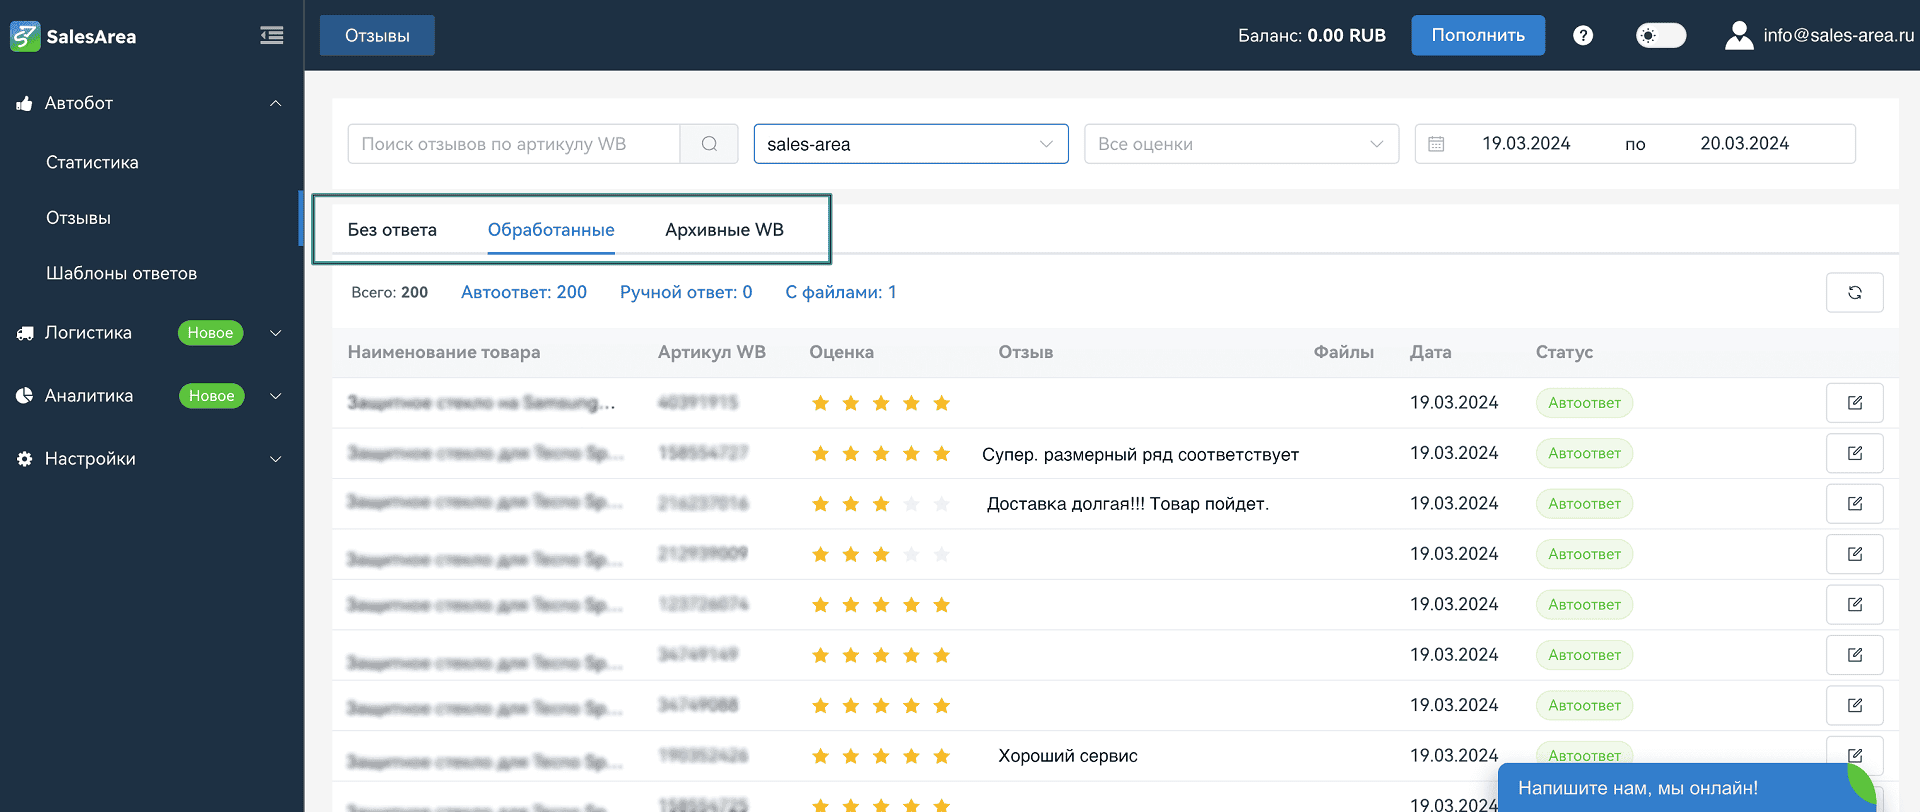The image size is (1920, 812).
Task: Open Статистика in the sidebar
Action: coord(92,162)
